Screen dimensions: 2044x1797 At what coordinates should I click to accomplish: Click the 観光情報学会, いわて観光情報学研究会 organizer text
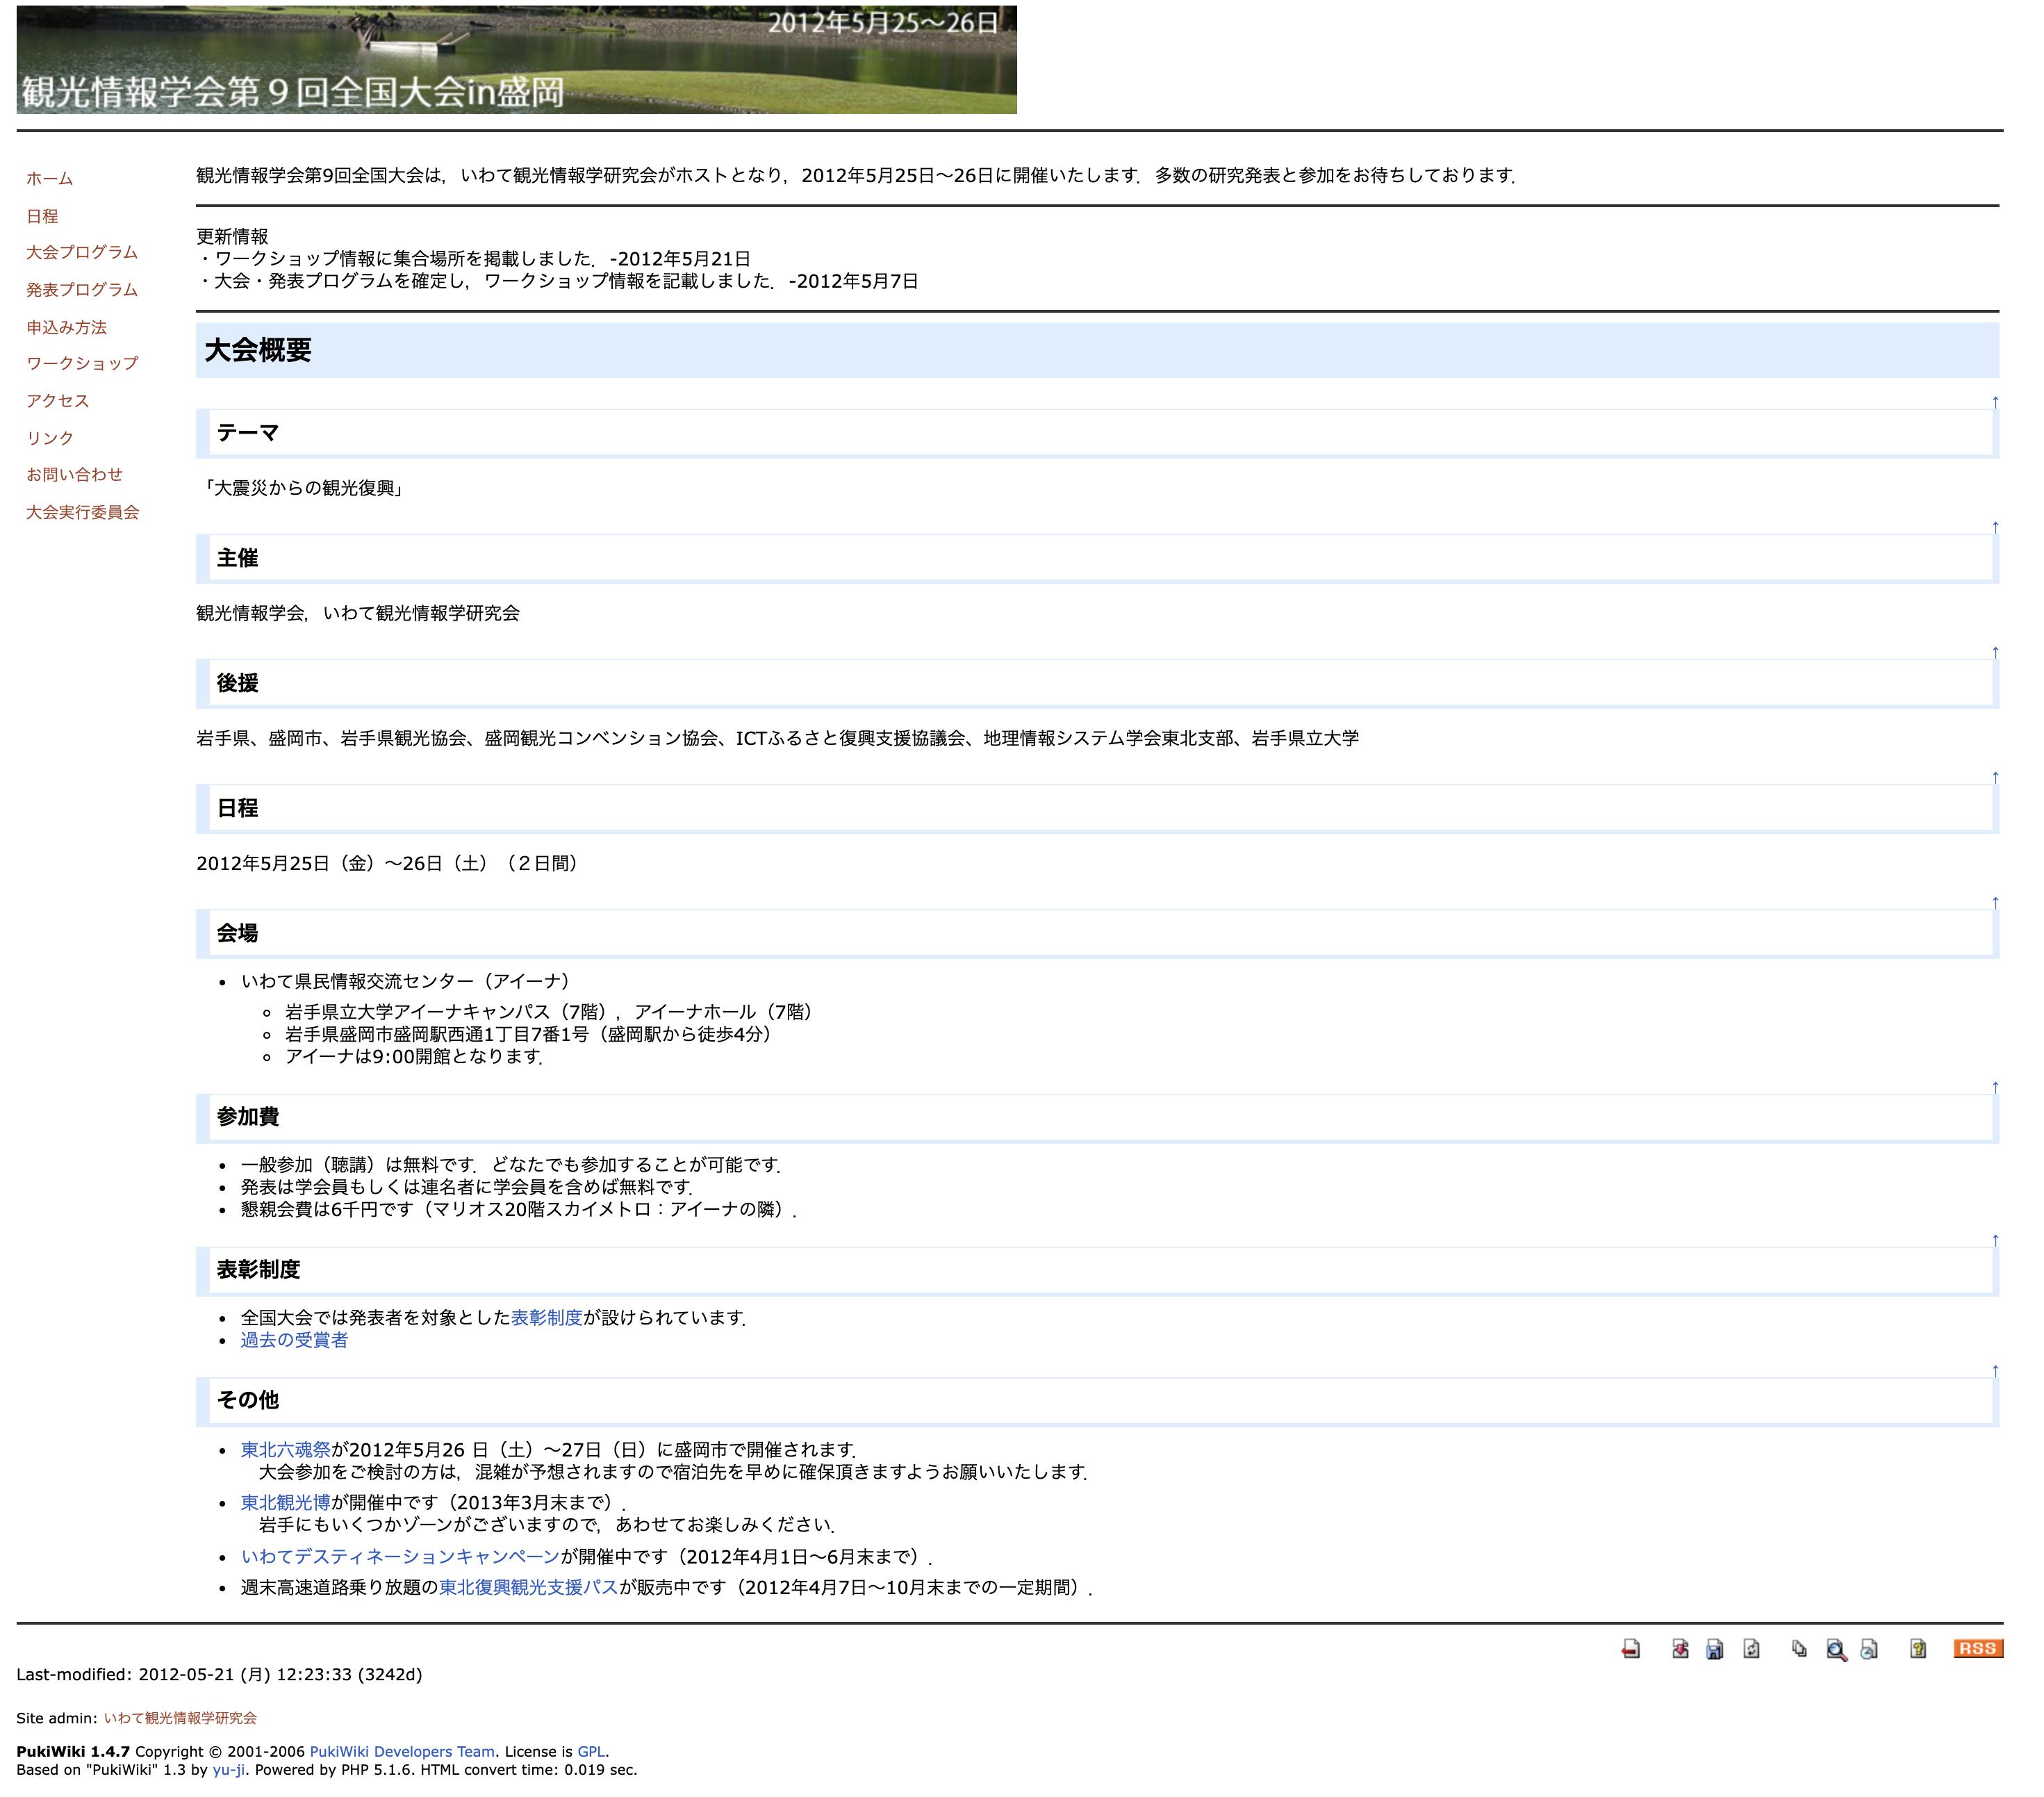click(x=358, y=613)
